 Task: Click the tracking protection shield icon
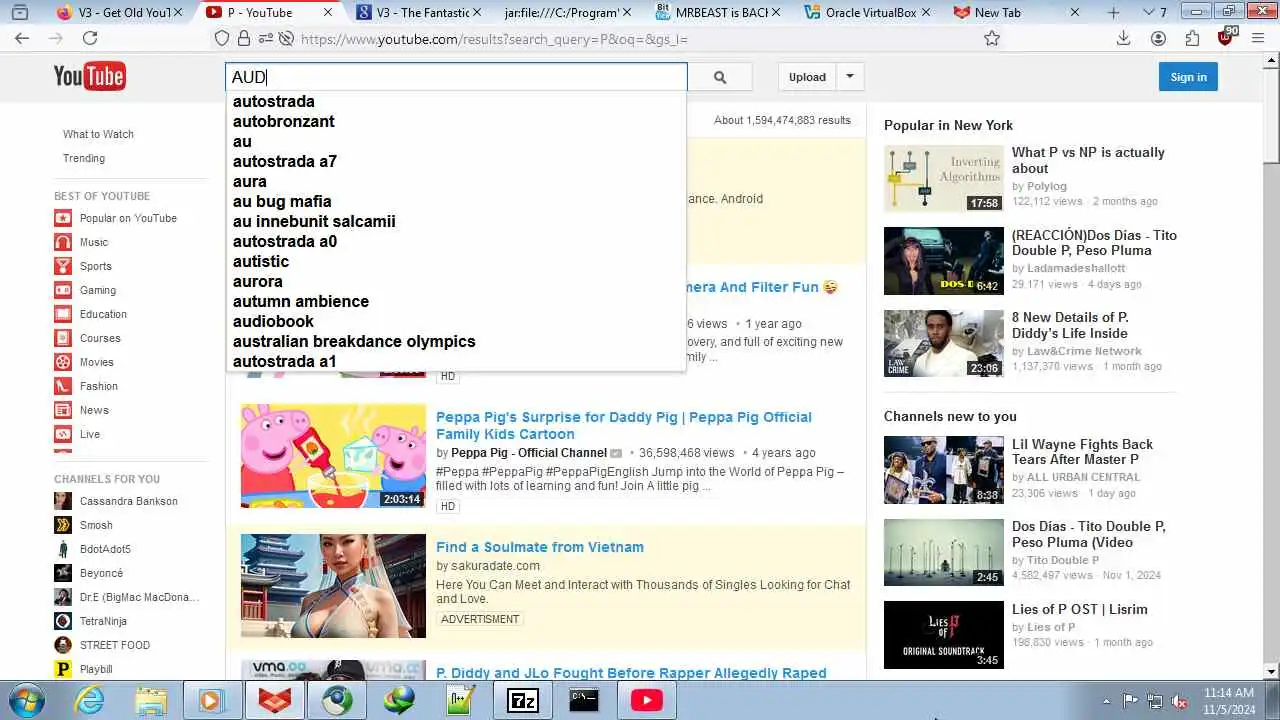(x=222, y=38)
